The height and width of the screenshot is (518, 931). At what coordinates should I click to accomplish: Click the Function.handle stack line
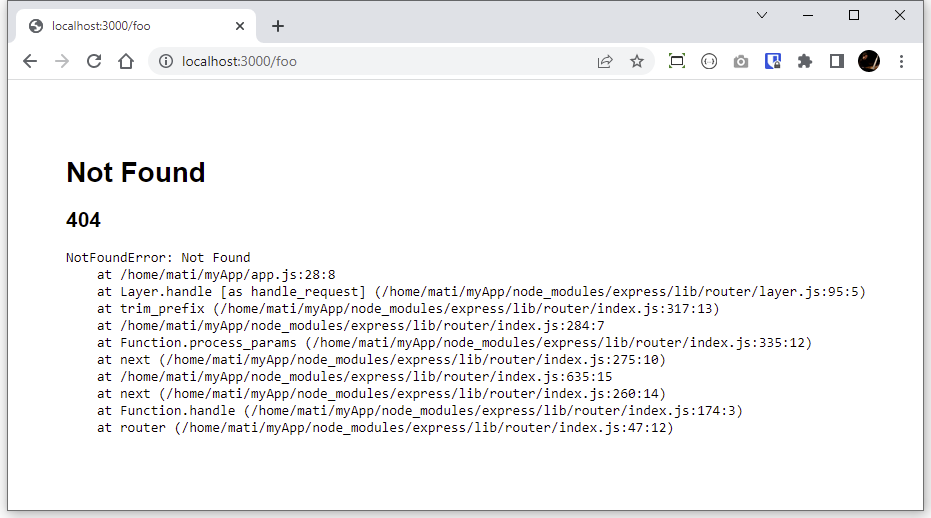(x=420, y=411)
